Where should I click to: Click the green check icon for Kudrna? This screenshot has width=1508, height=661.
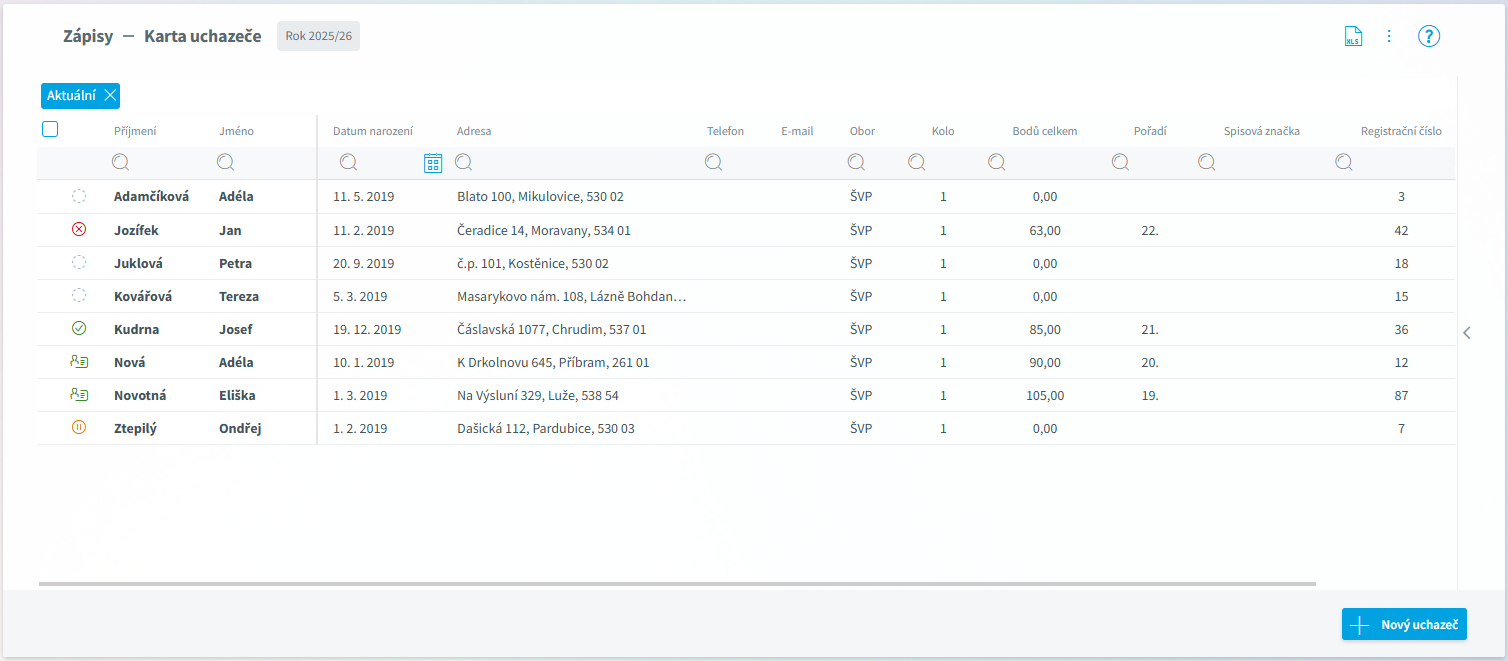click(79, 328)
